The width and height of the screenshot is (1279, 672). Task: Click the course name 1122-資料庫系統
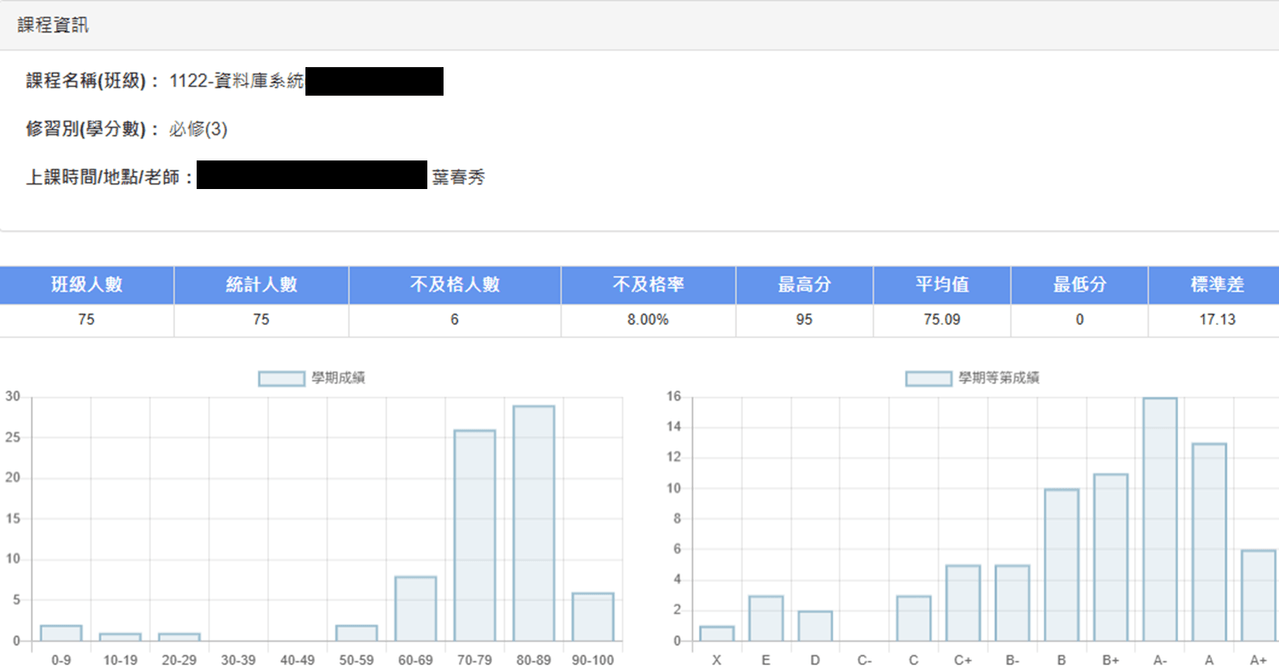(x=237, y=81)
